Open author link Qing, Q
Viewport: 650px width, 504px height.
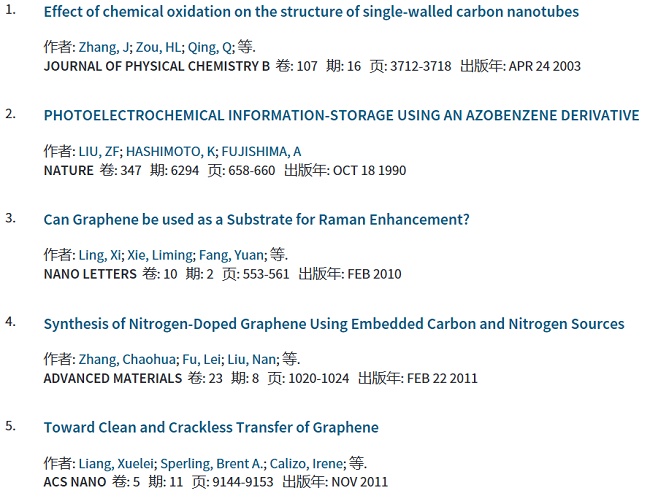[210, 47]
